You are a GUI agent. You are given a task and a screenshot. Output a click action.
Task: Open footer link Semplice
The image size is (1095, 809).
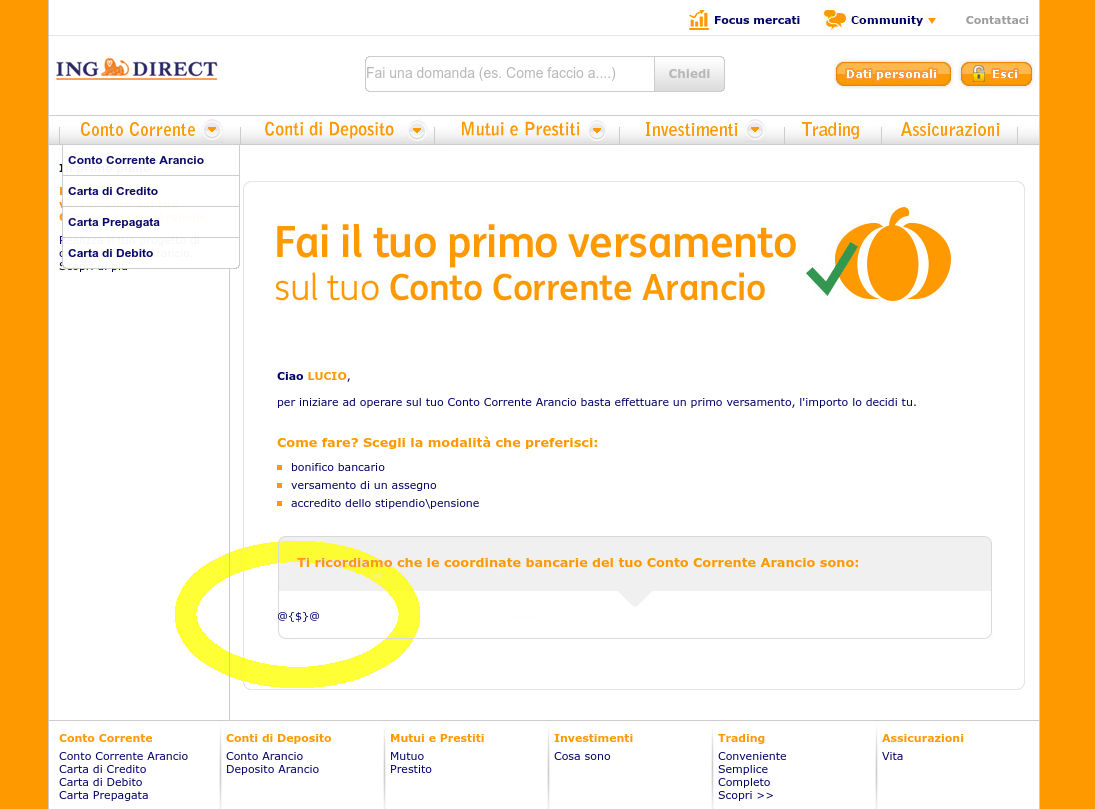(743, 769)
